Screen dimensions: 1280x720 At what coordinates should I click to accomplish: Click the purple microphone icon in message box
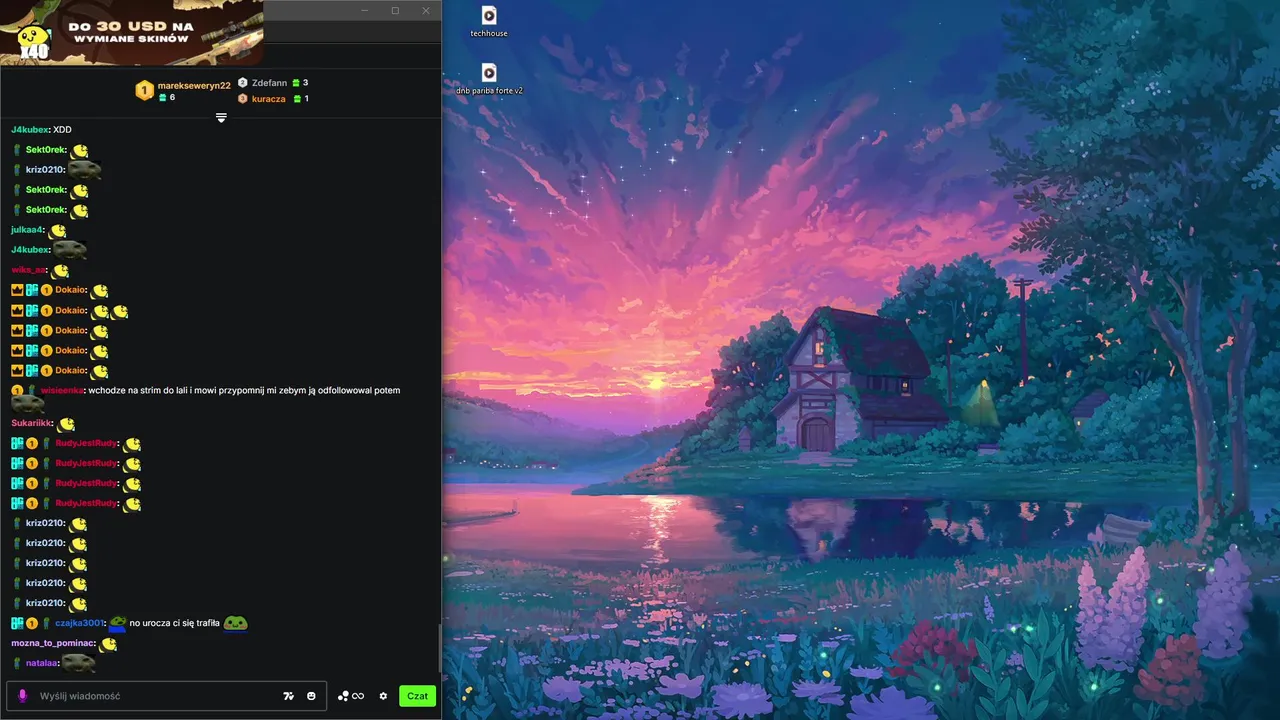click(x=23, y=696)
